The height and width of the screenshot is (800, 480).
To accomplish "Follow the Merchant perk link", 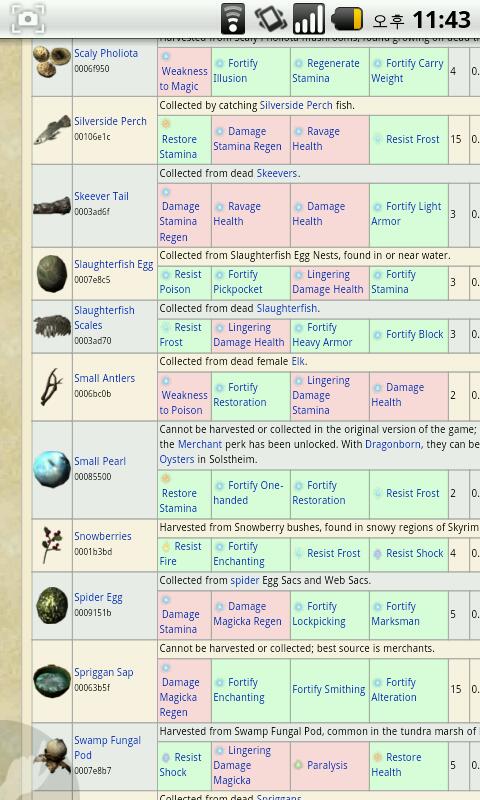I will tap(199, 444).
